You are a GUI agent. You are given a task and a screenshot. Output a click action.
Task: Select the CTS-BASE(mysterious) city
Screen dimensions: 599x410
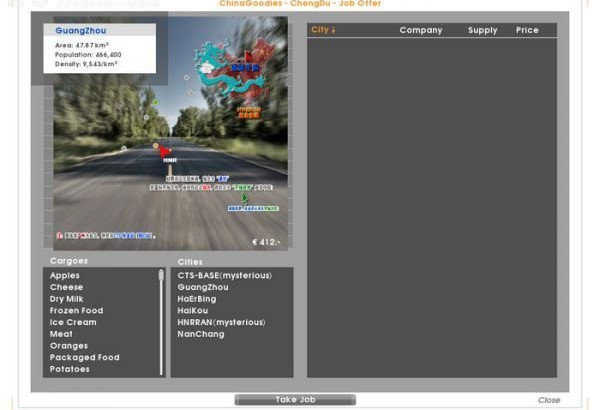(x=225, y=275)
